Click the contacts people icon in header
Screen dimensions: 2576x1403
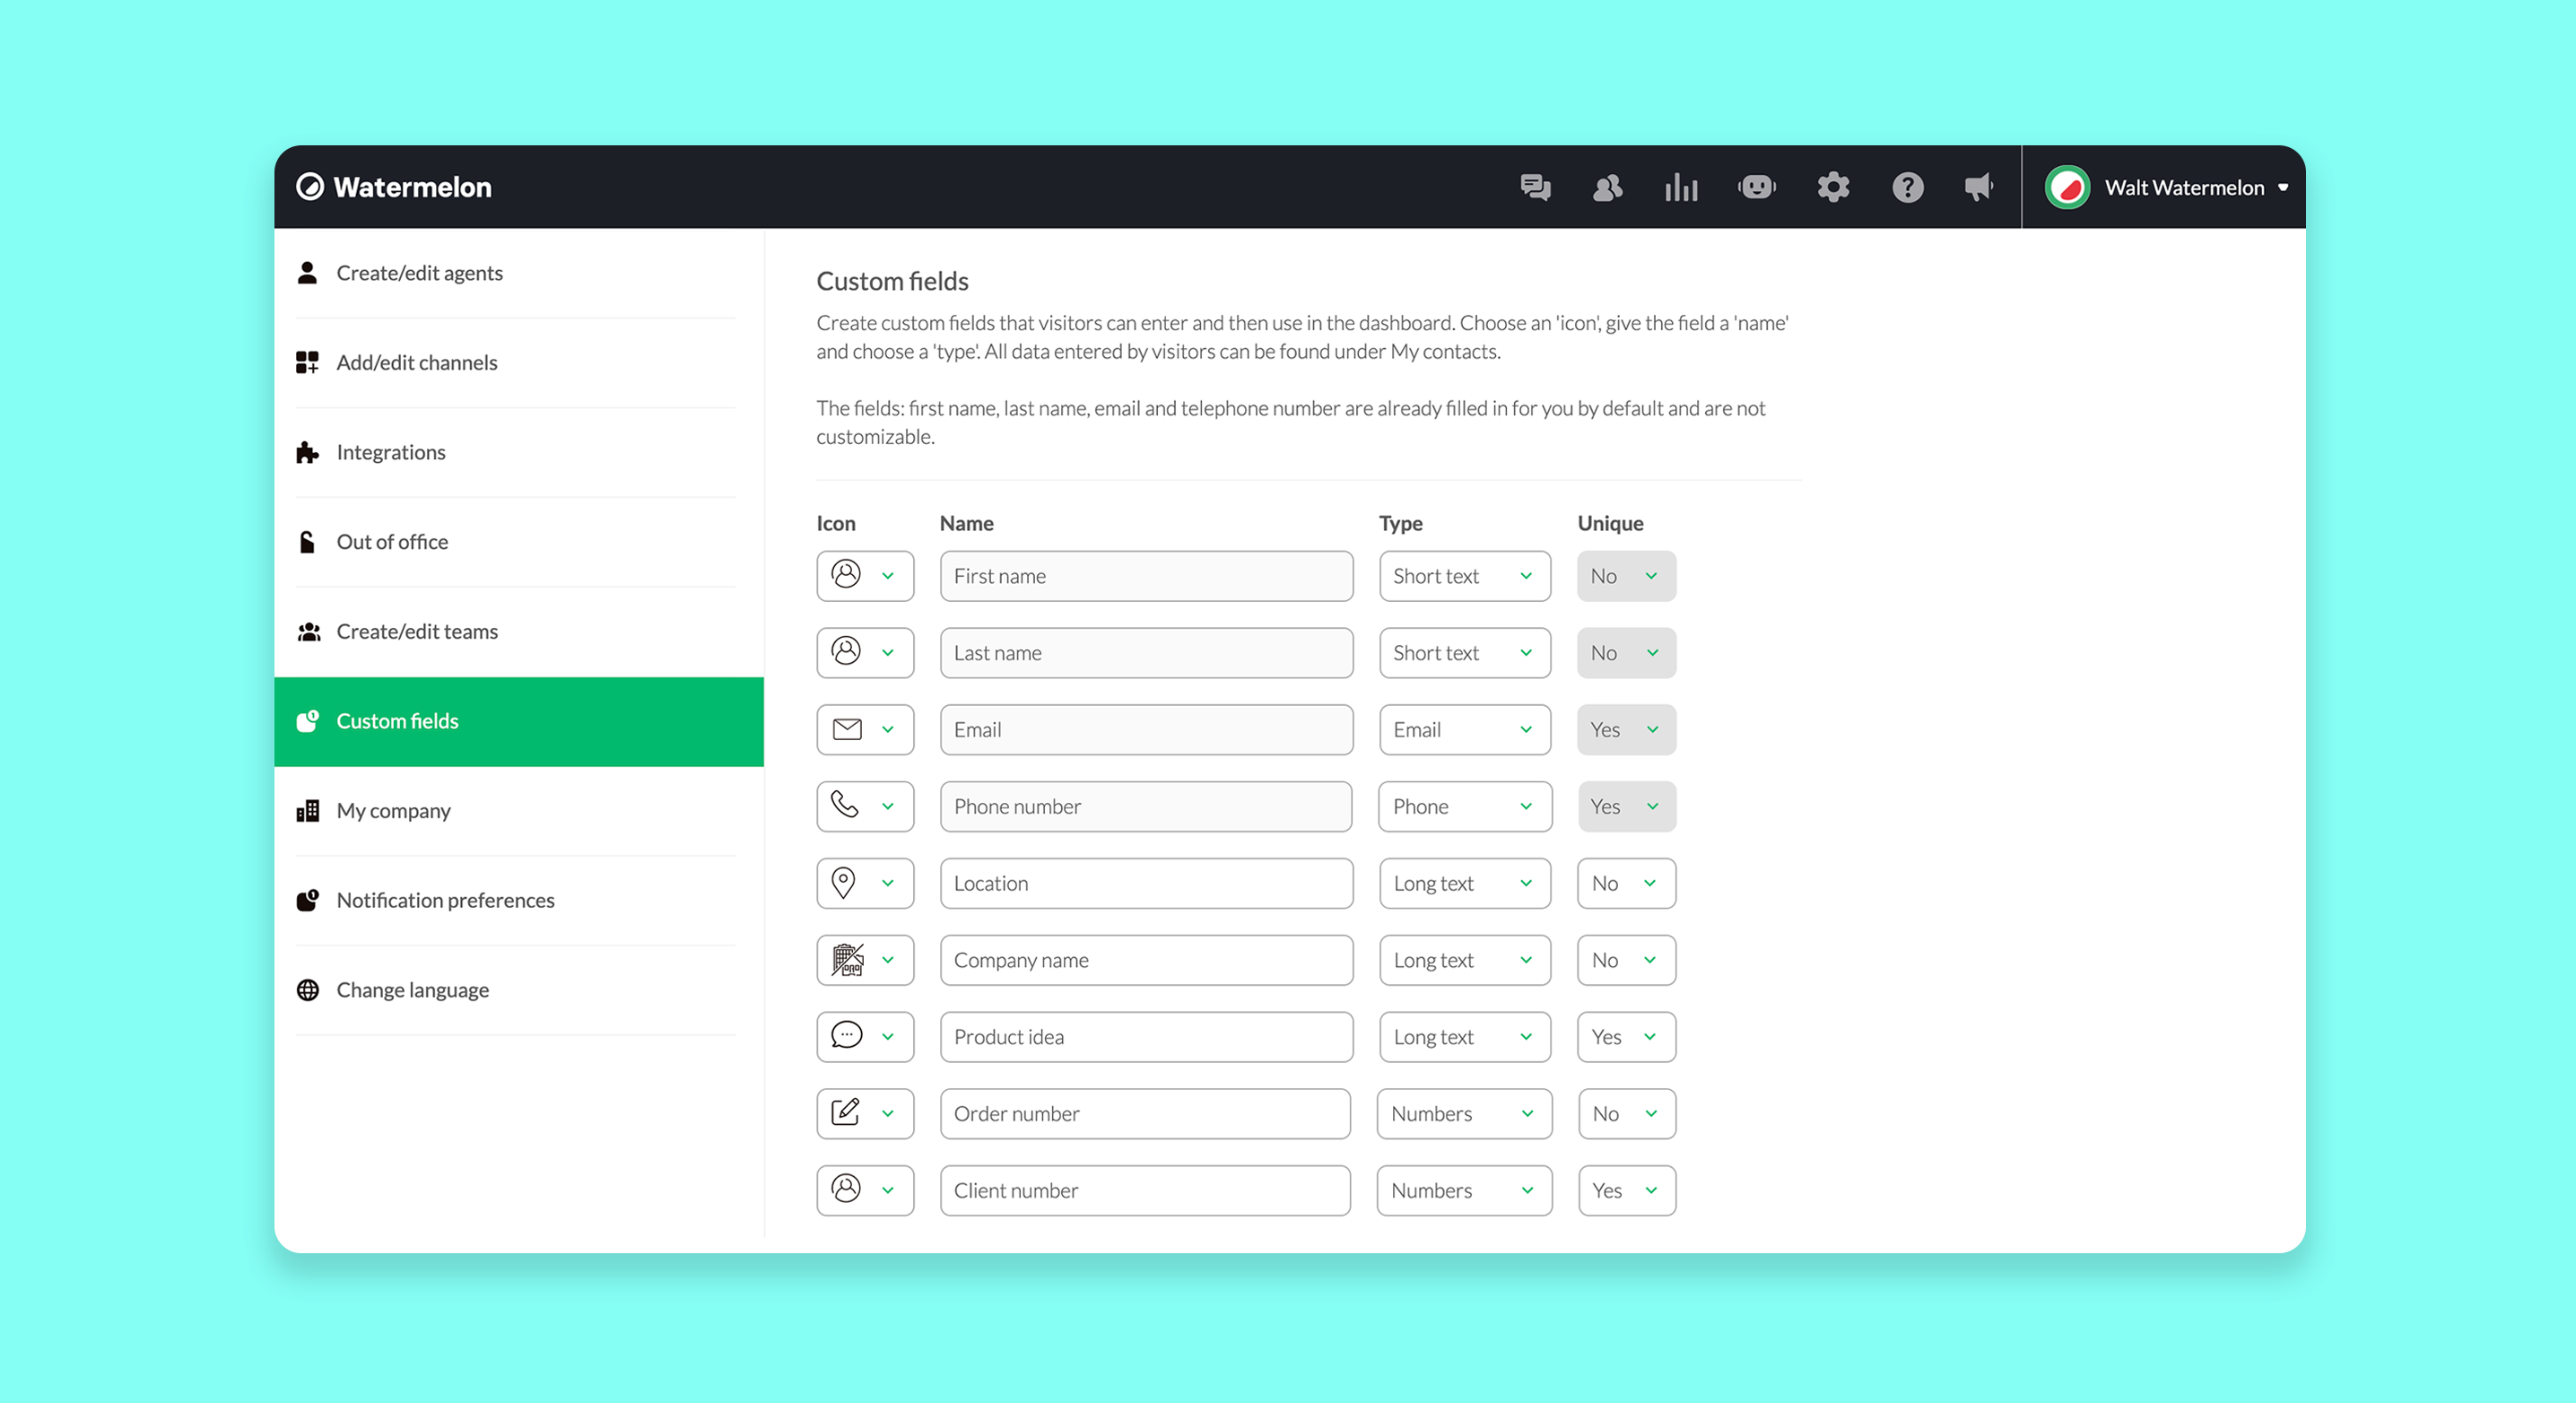click(1607, 187)
